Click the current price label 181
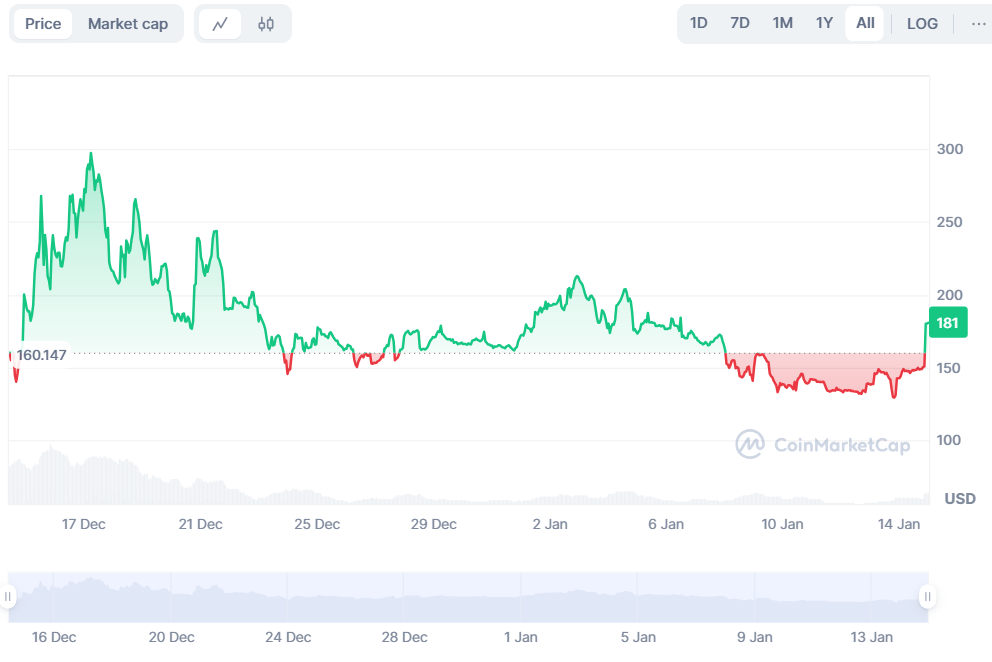 [x=947, y=323]
